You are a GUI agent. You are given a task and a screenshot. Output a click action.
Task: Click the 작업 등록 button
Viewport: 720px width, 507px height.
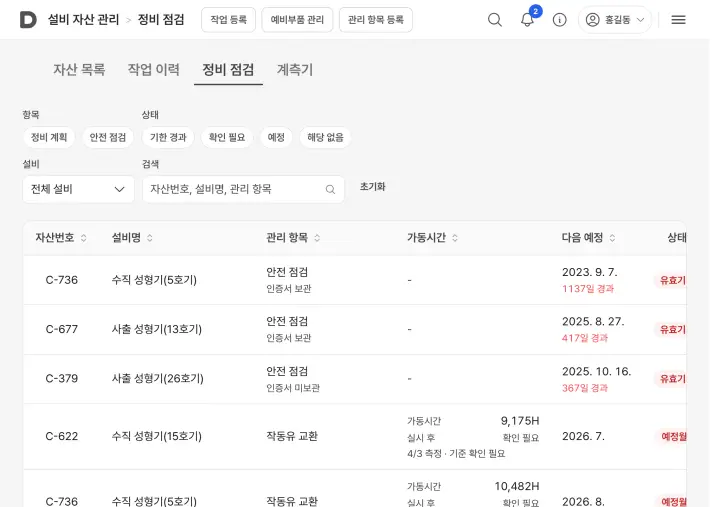[x=228, y=20]
